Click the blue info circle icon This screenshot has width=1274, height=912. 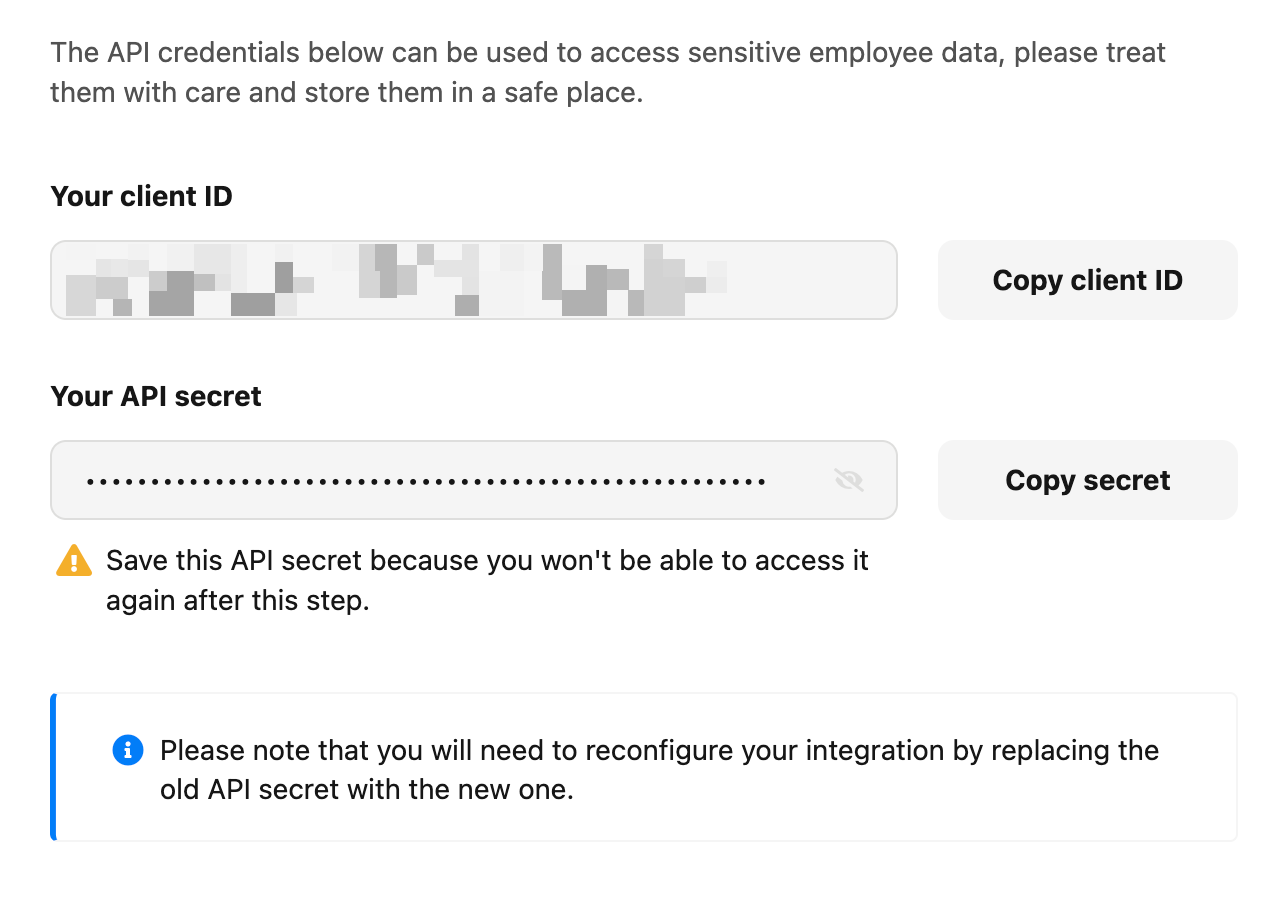pyautogui.click(x=128, y=750)
